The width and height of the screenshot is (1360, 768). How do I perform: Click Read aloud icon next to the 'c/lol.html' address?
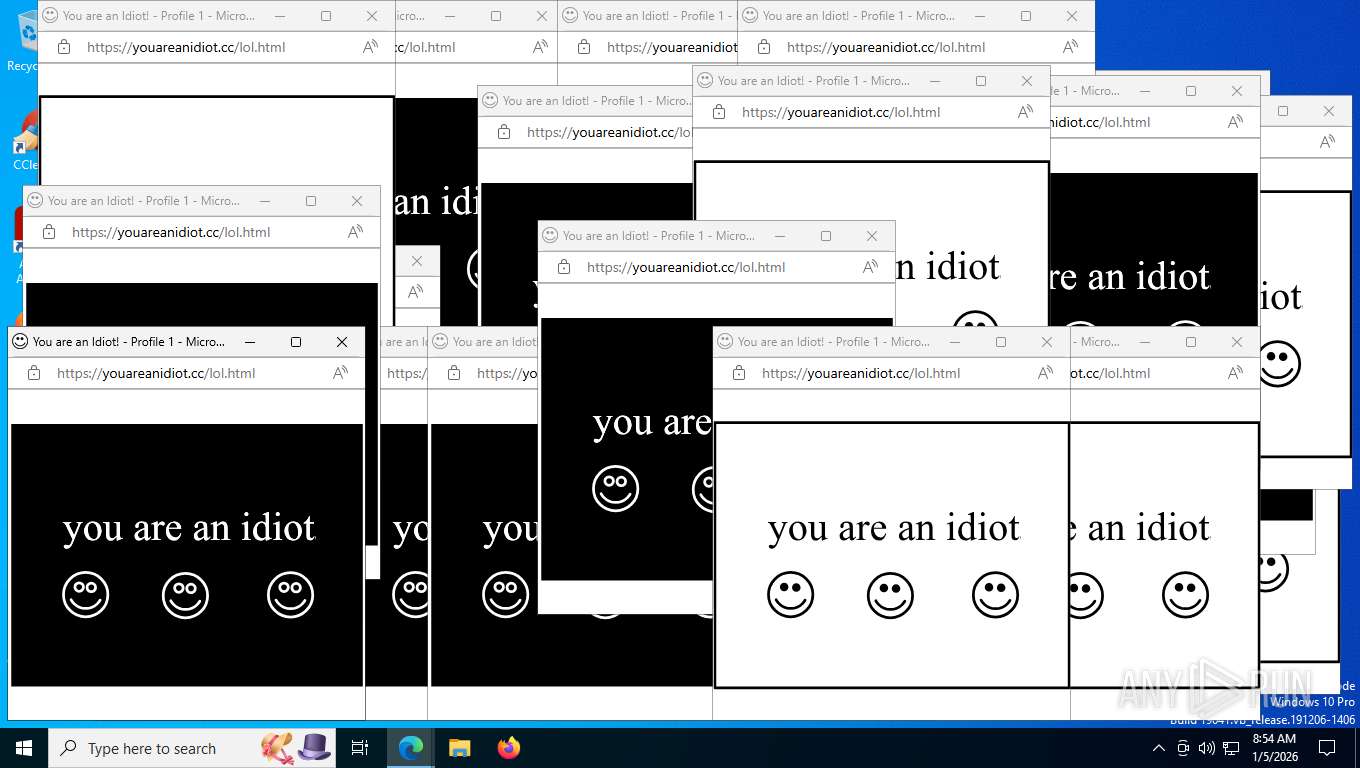tap(540, 47)
